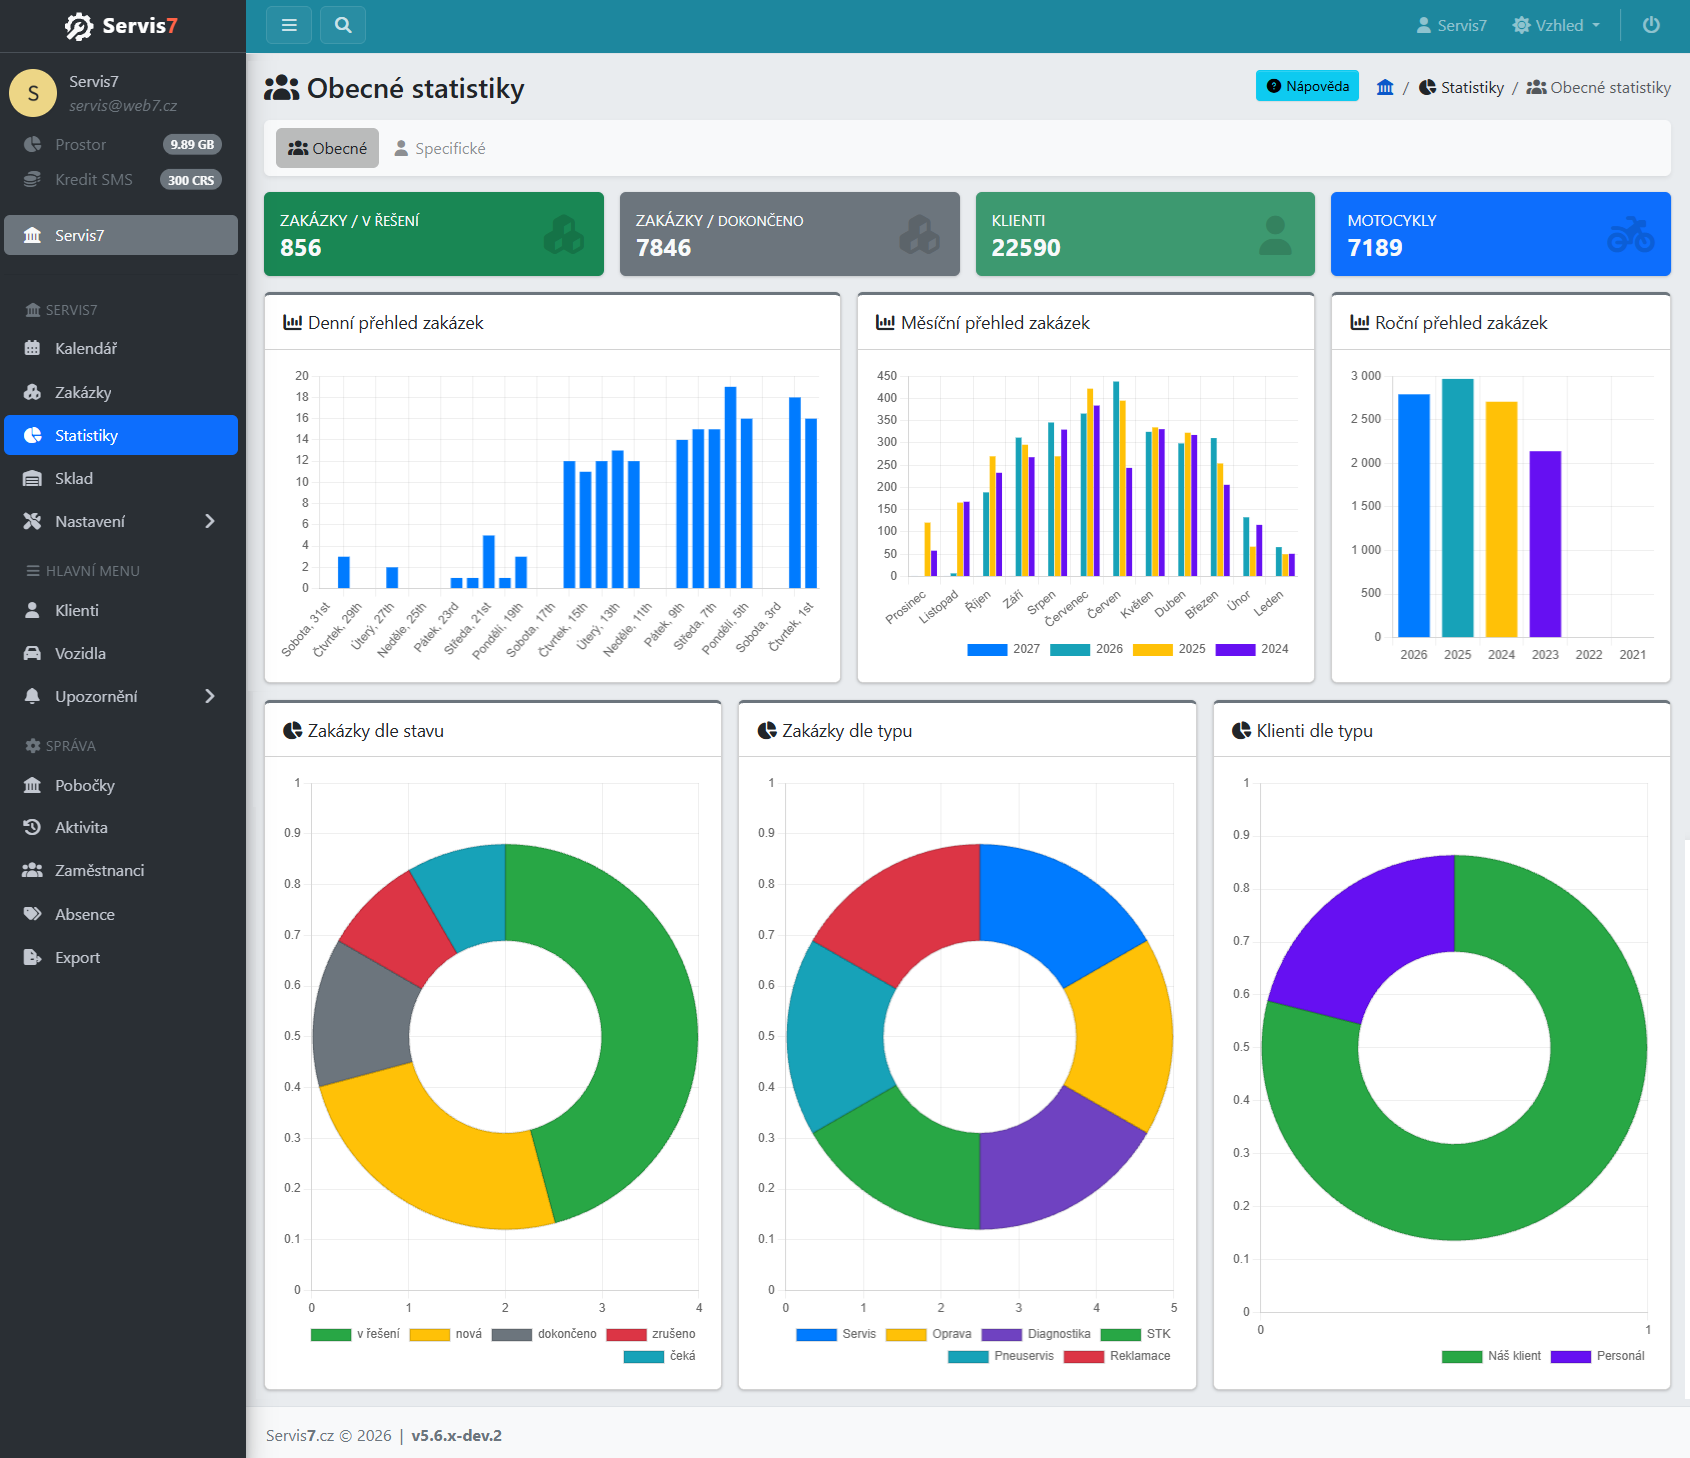Toggle 'dokončeno' legend swatch
Viewport: 1690px width, 1458px height.
point(512,1334)
